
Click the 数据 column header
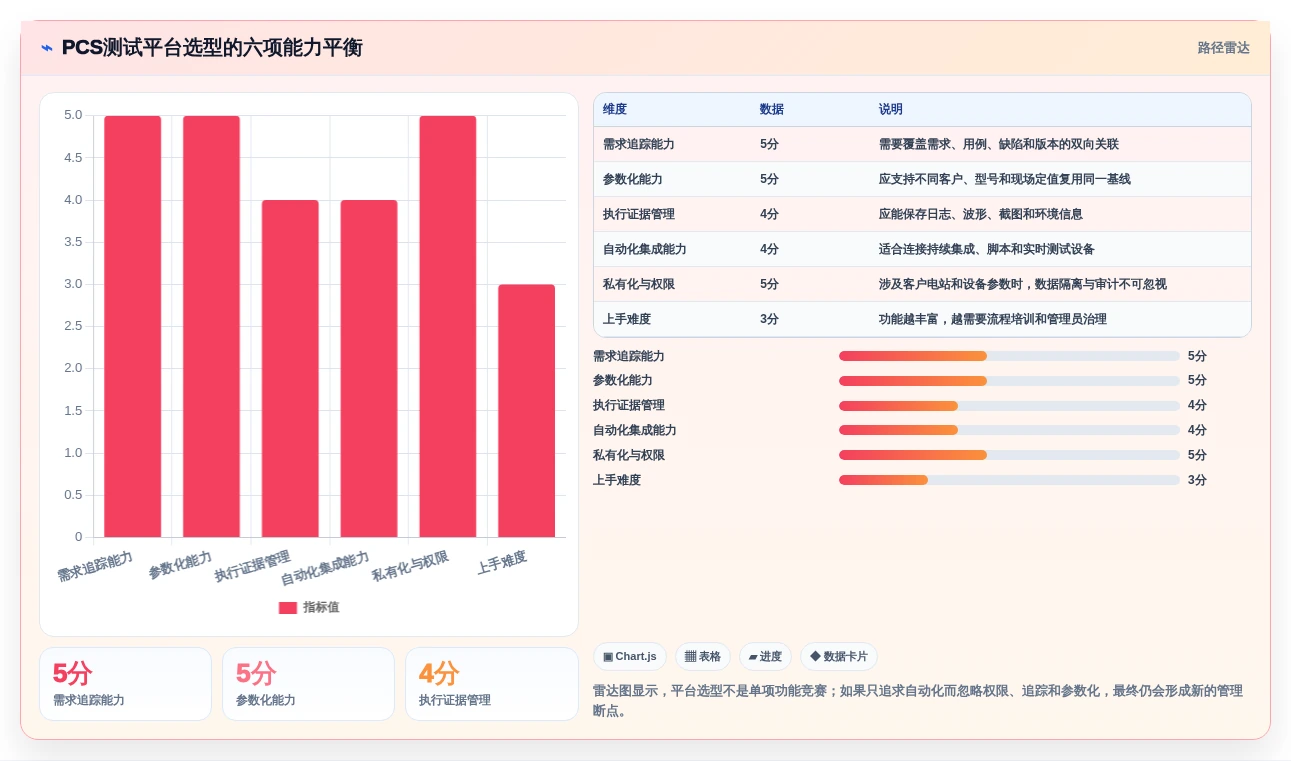tap(772, 109)
